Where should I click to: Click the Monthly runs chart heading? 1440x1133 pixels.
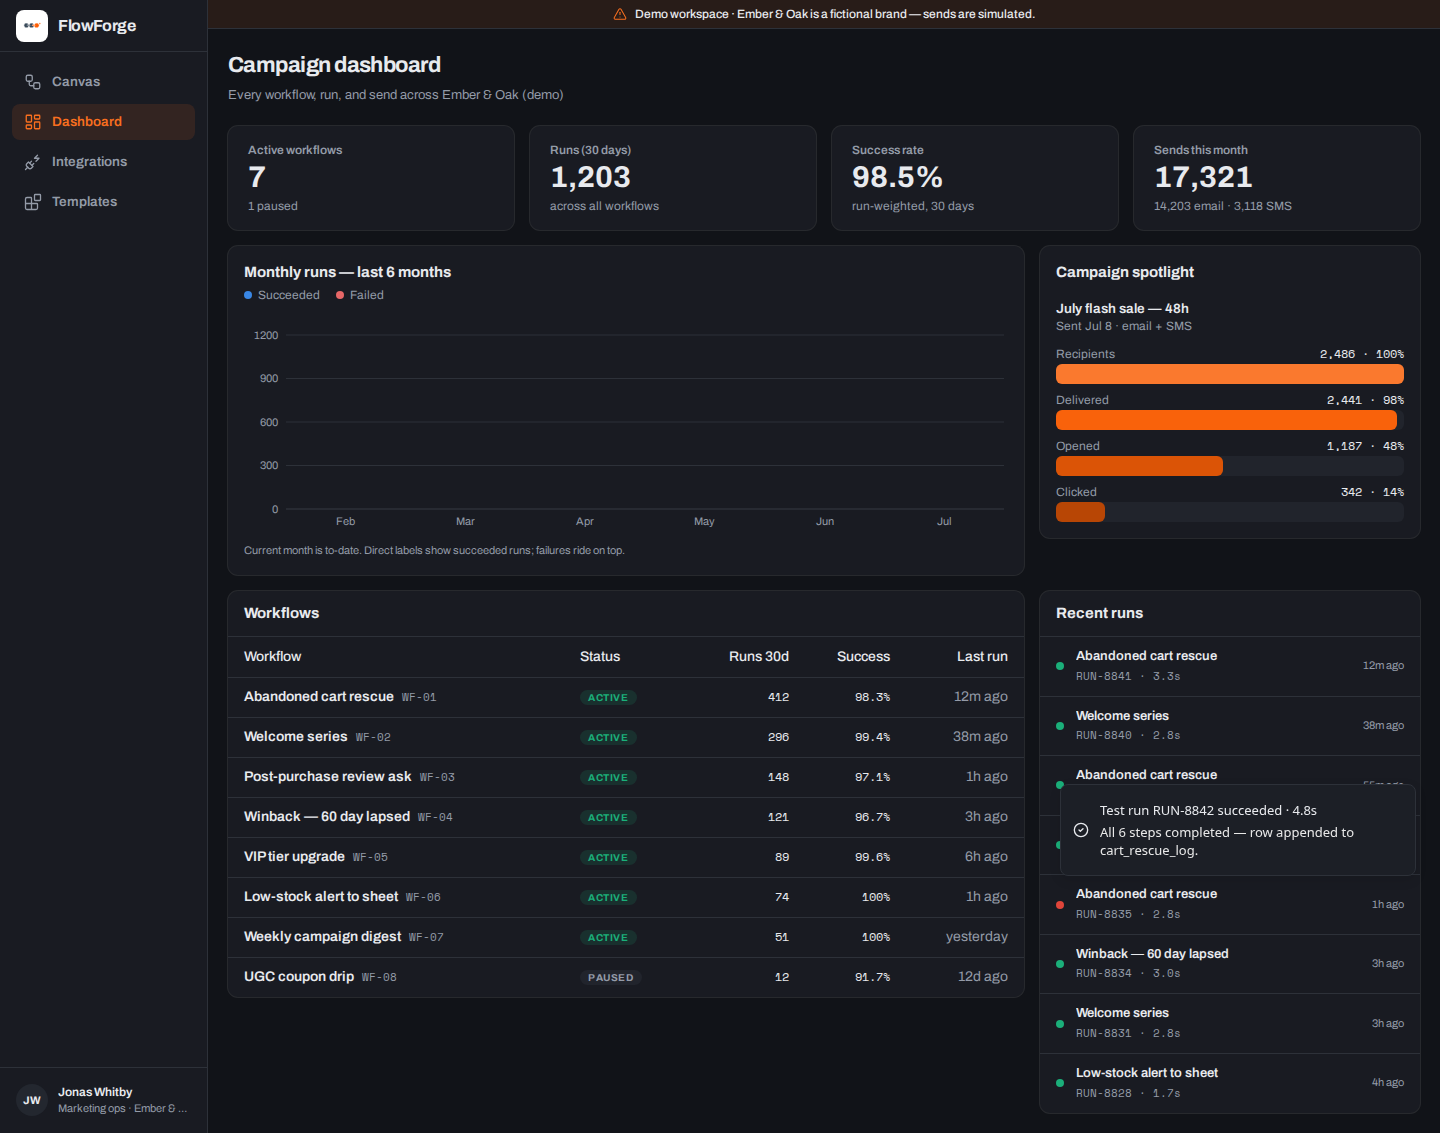point(347,272)
